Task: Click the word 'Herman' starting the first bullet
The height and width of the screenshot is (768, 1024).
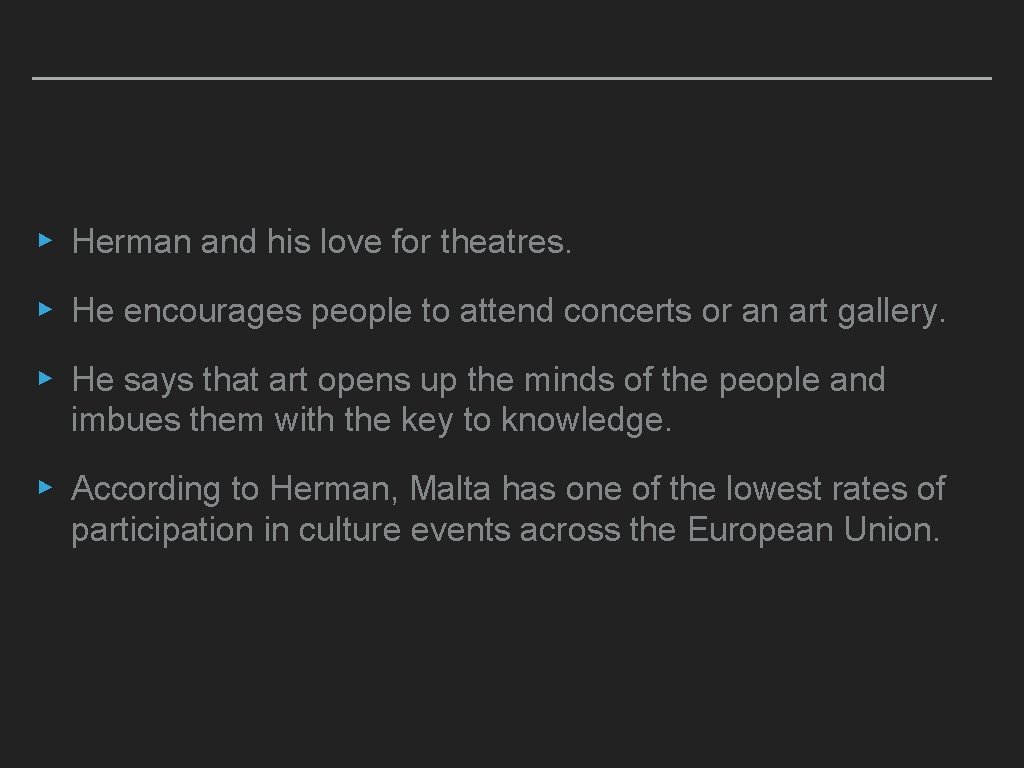Action: click(132, 242)
